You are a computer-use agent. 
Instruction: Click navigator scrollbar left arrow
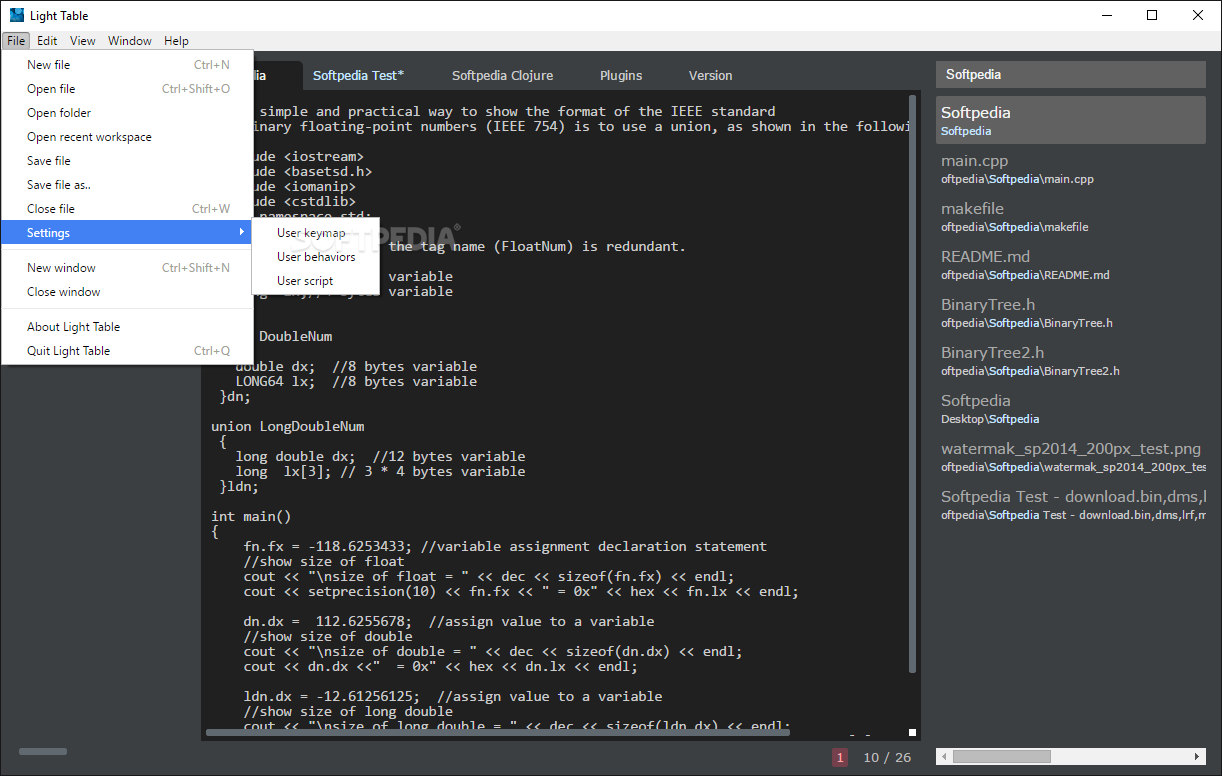pyautogui.click(x=944, y=757)
